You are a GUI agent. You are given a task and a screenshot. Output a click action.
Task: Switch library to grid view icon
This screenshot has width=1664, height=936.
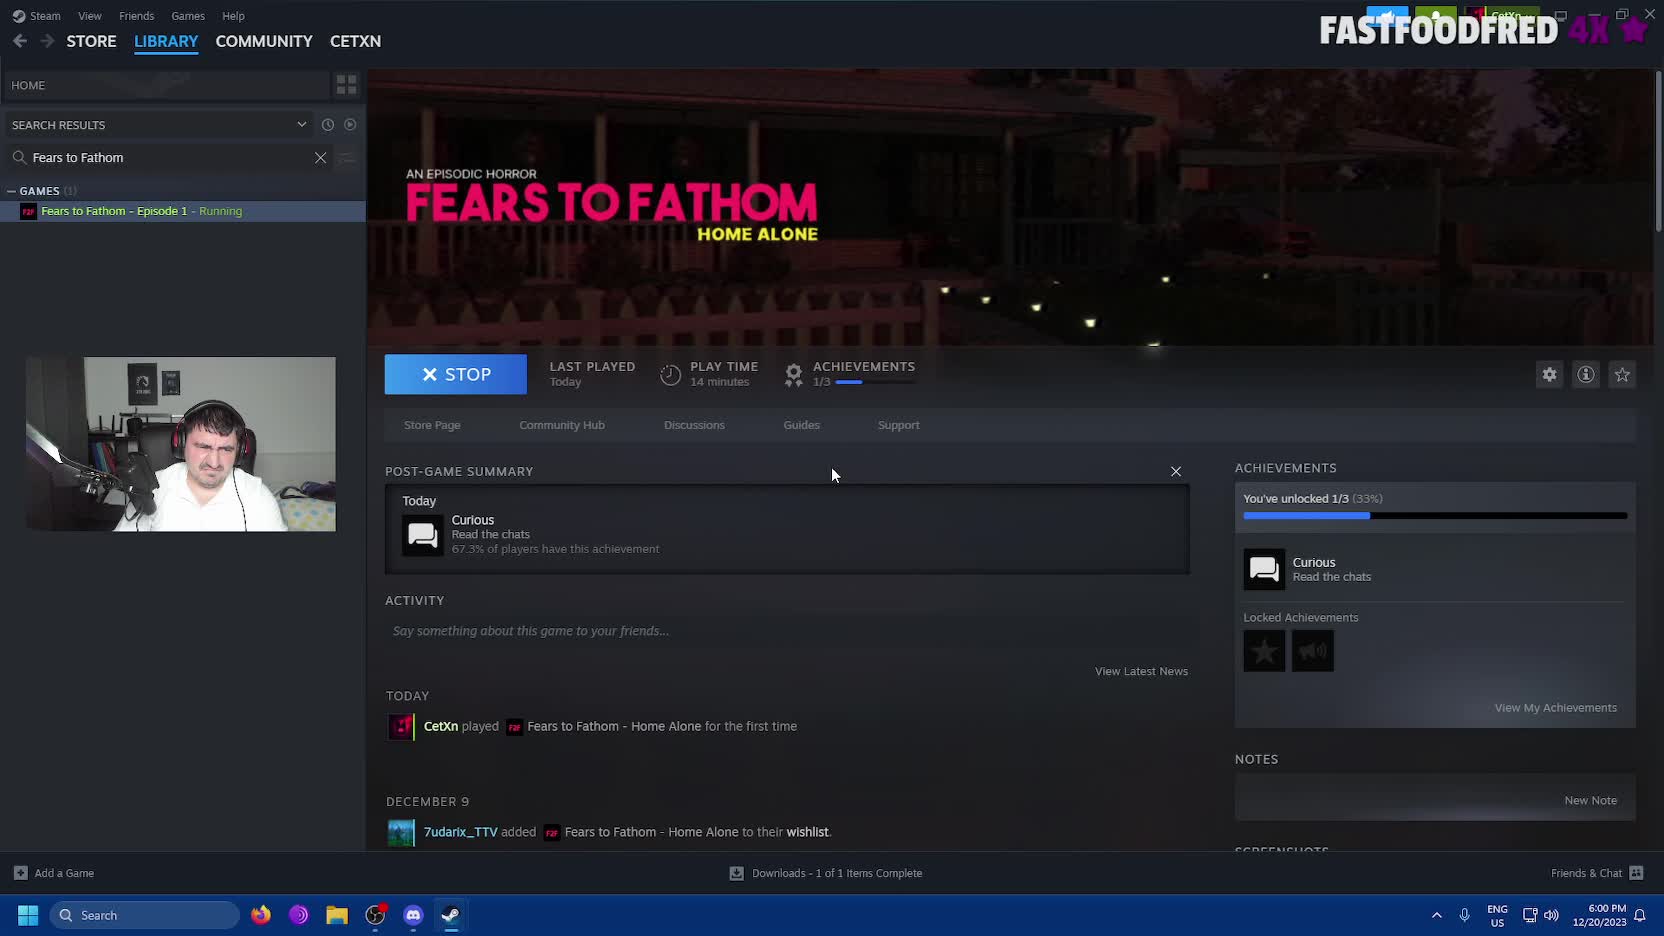(x=347, y=85)
